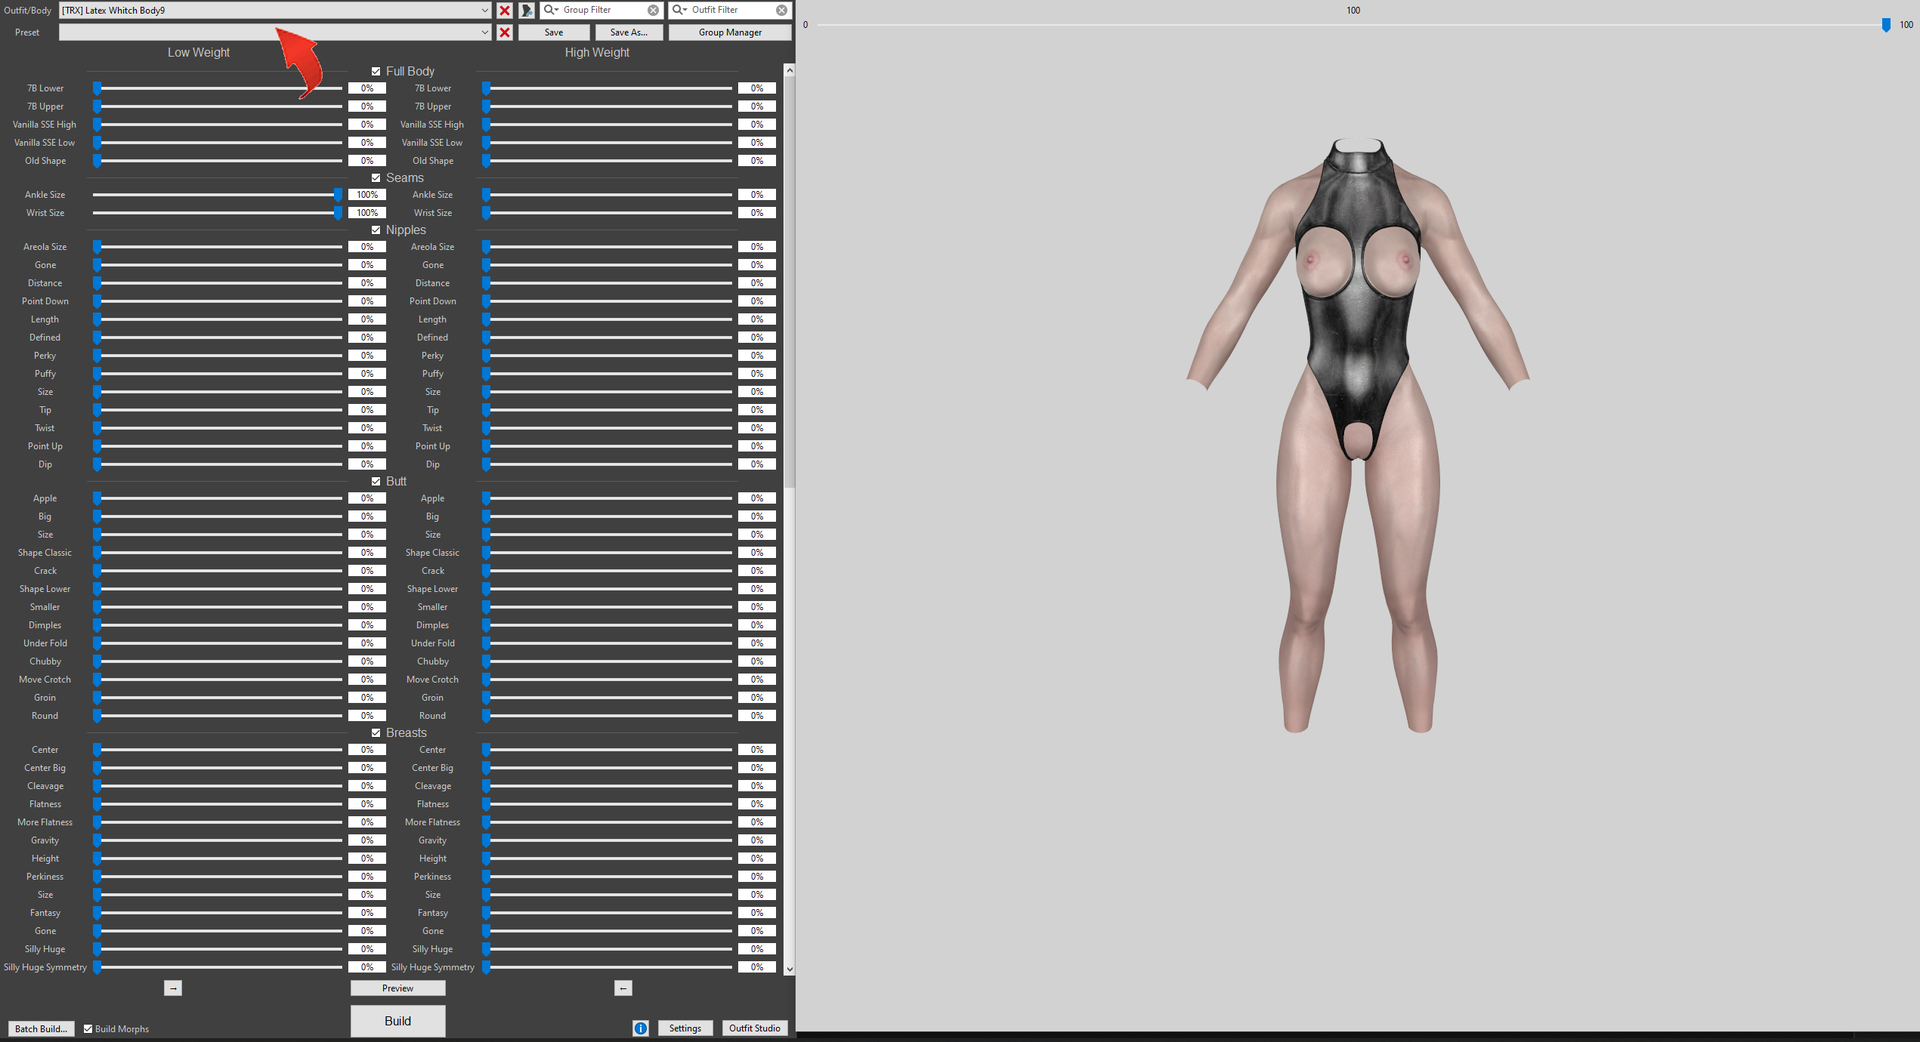Viewport: 1920px width, 1042px height.
Task: Click the right-arrow button under the Low Weight sliders
Action: (x=173, y=988)
